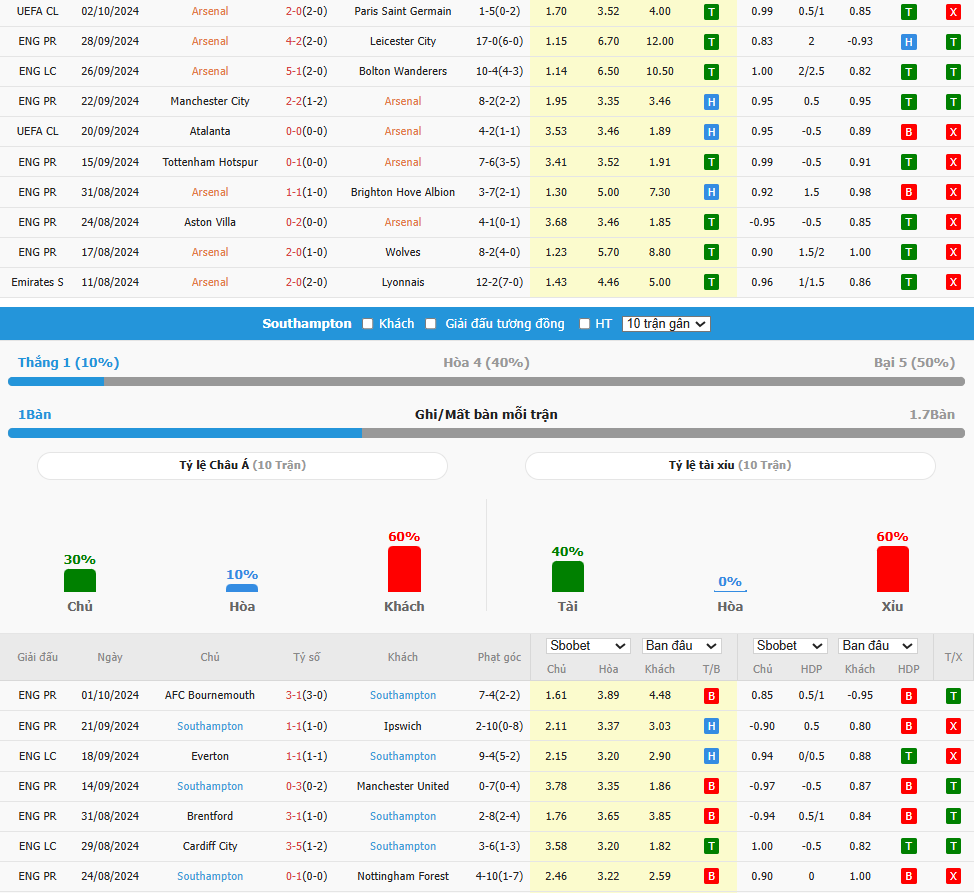The height and width of the screenshot is (893, 976).
Task: Click the green T result icon in Aston Villa row
Action: click(x=711, y=222)
